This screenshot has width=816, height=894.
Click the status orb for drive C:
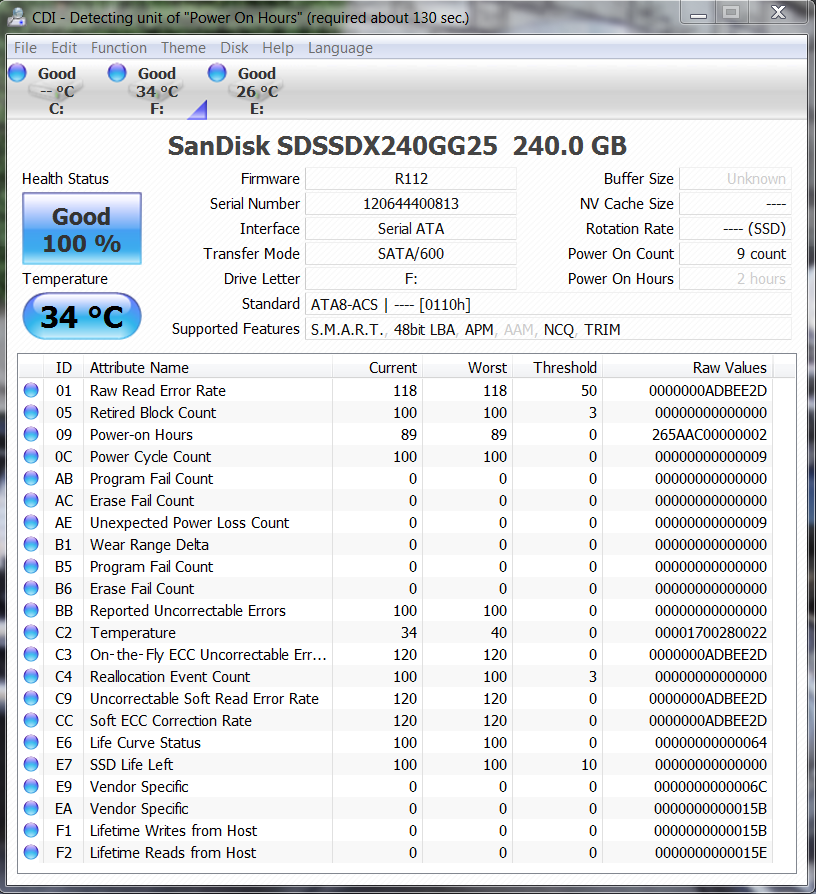point(17,73)
